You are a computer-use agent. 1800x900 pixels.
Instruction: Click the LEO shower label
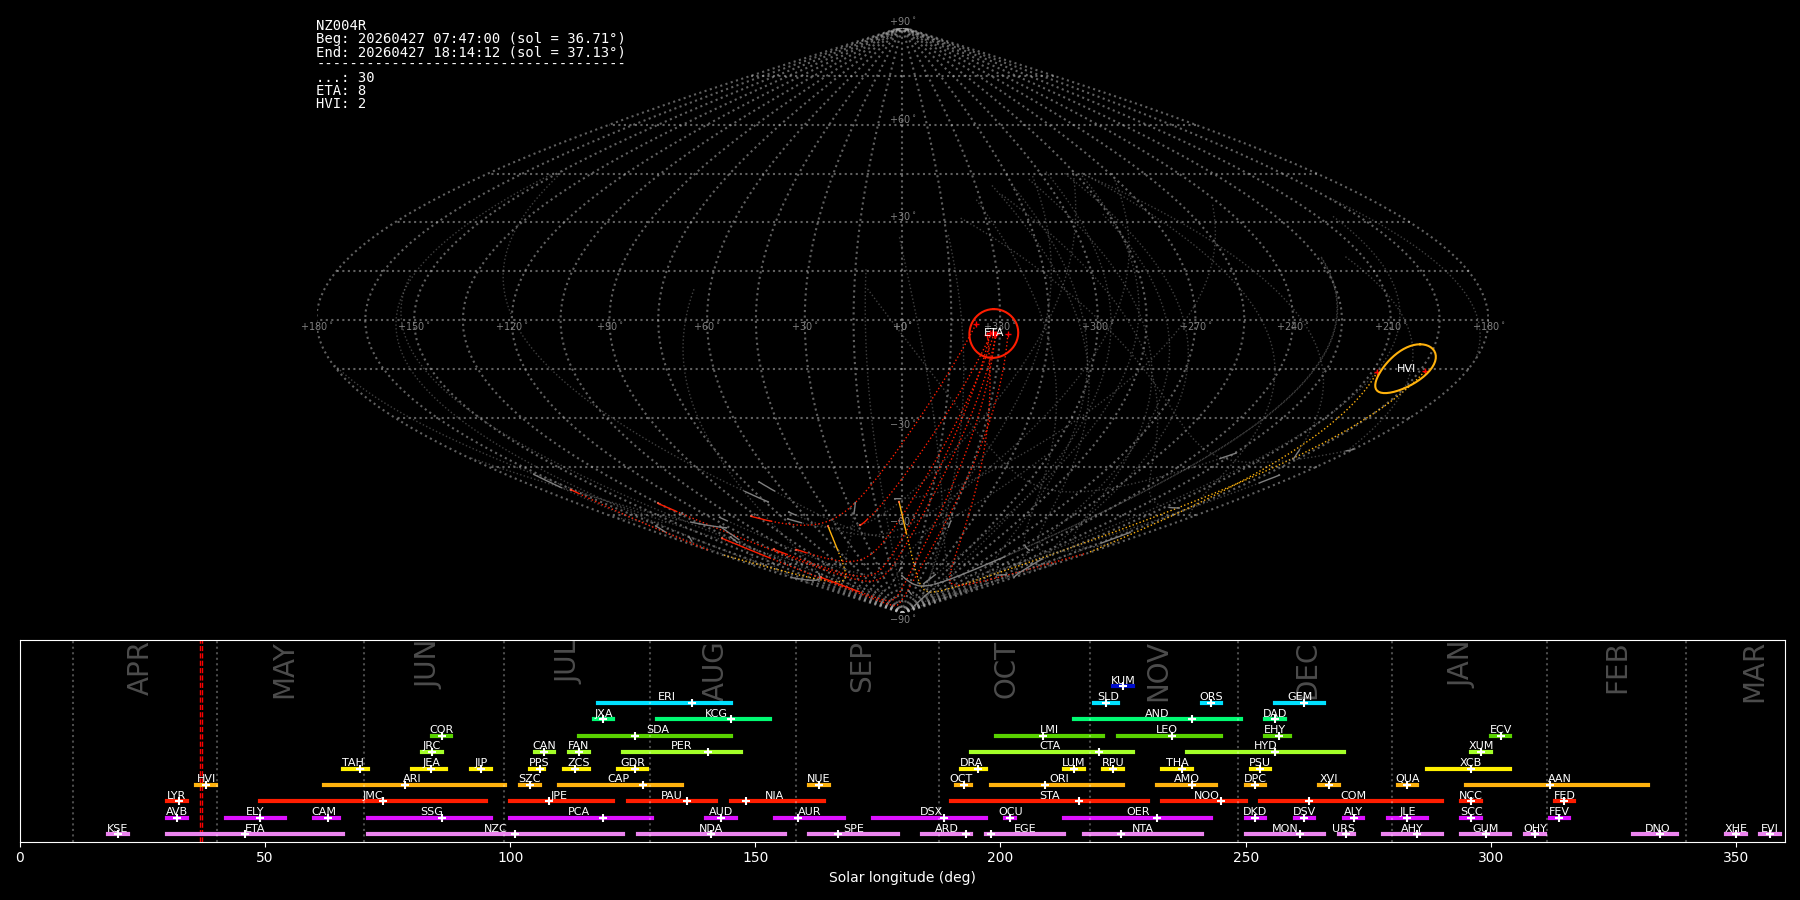pos(1167,730)
